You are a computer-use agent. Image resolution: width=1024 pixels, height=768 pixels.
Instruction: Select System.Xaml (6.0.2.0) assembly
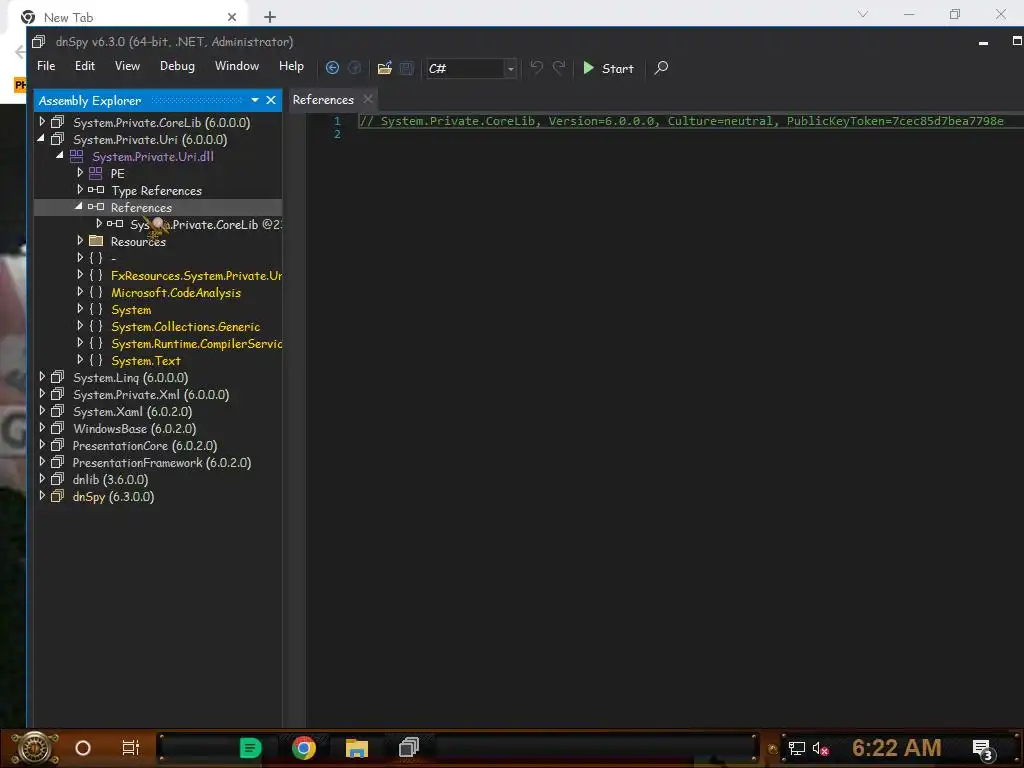point(133,411)
